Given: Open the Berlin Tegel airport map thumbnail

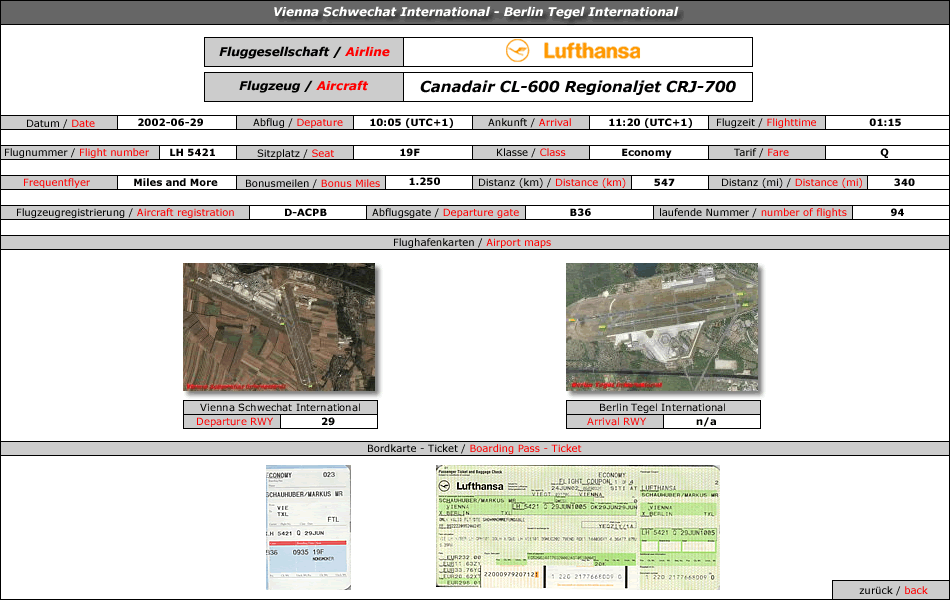Looking at the screenshot, I should click(x=662, y=327).
